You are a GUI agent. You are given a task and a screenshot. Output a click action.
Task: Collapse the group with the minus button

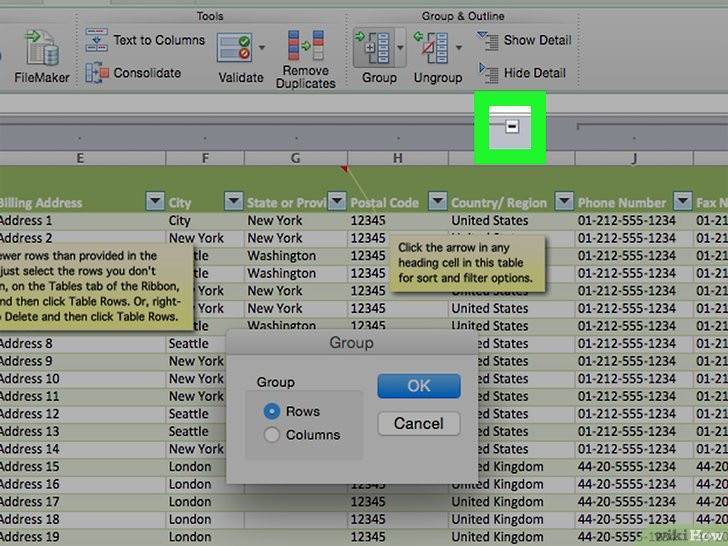[511, 127]
